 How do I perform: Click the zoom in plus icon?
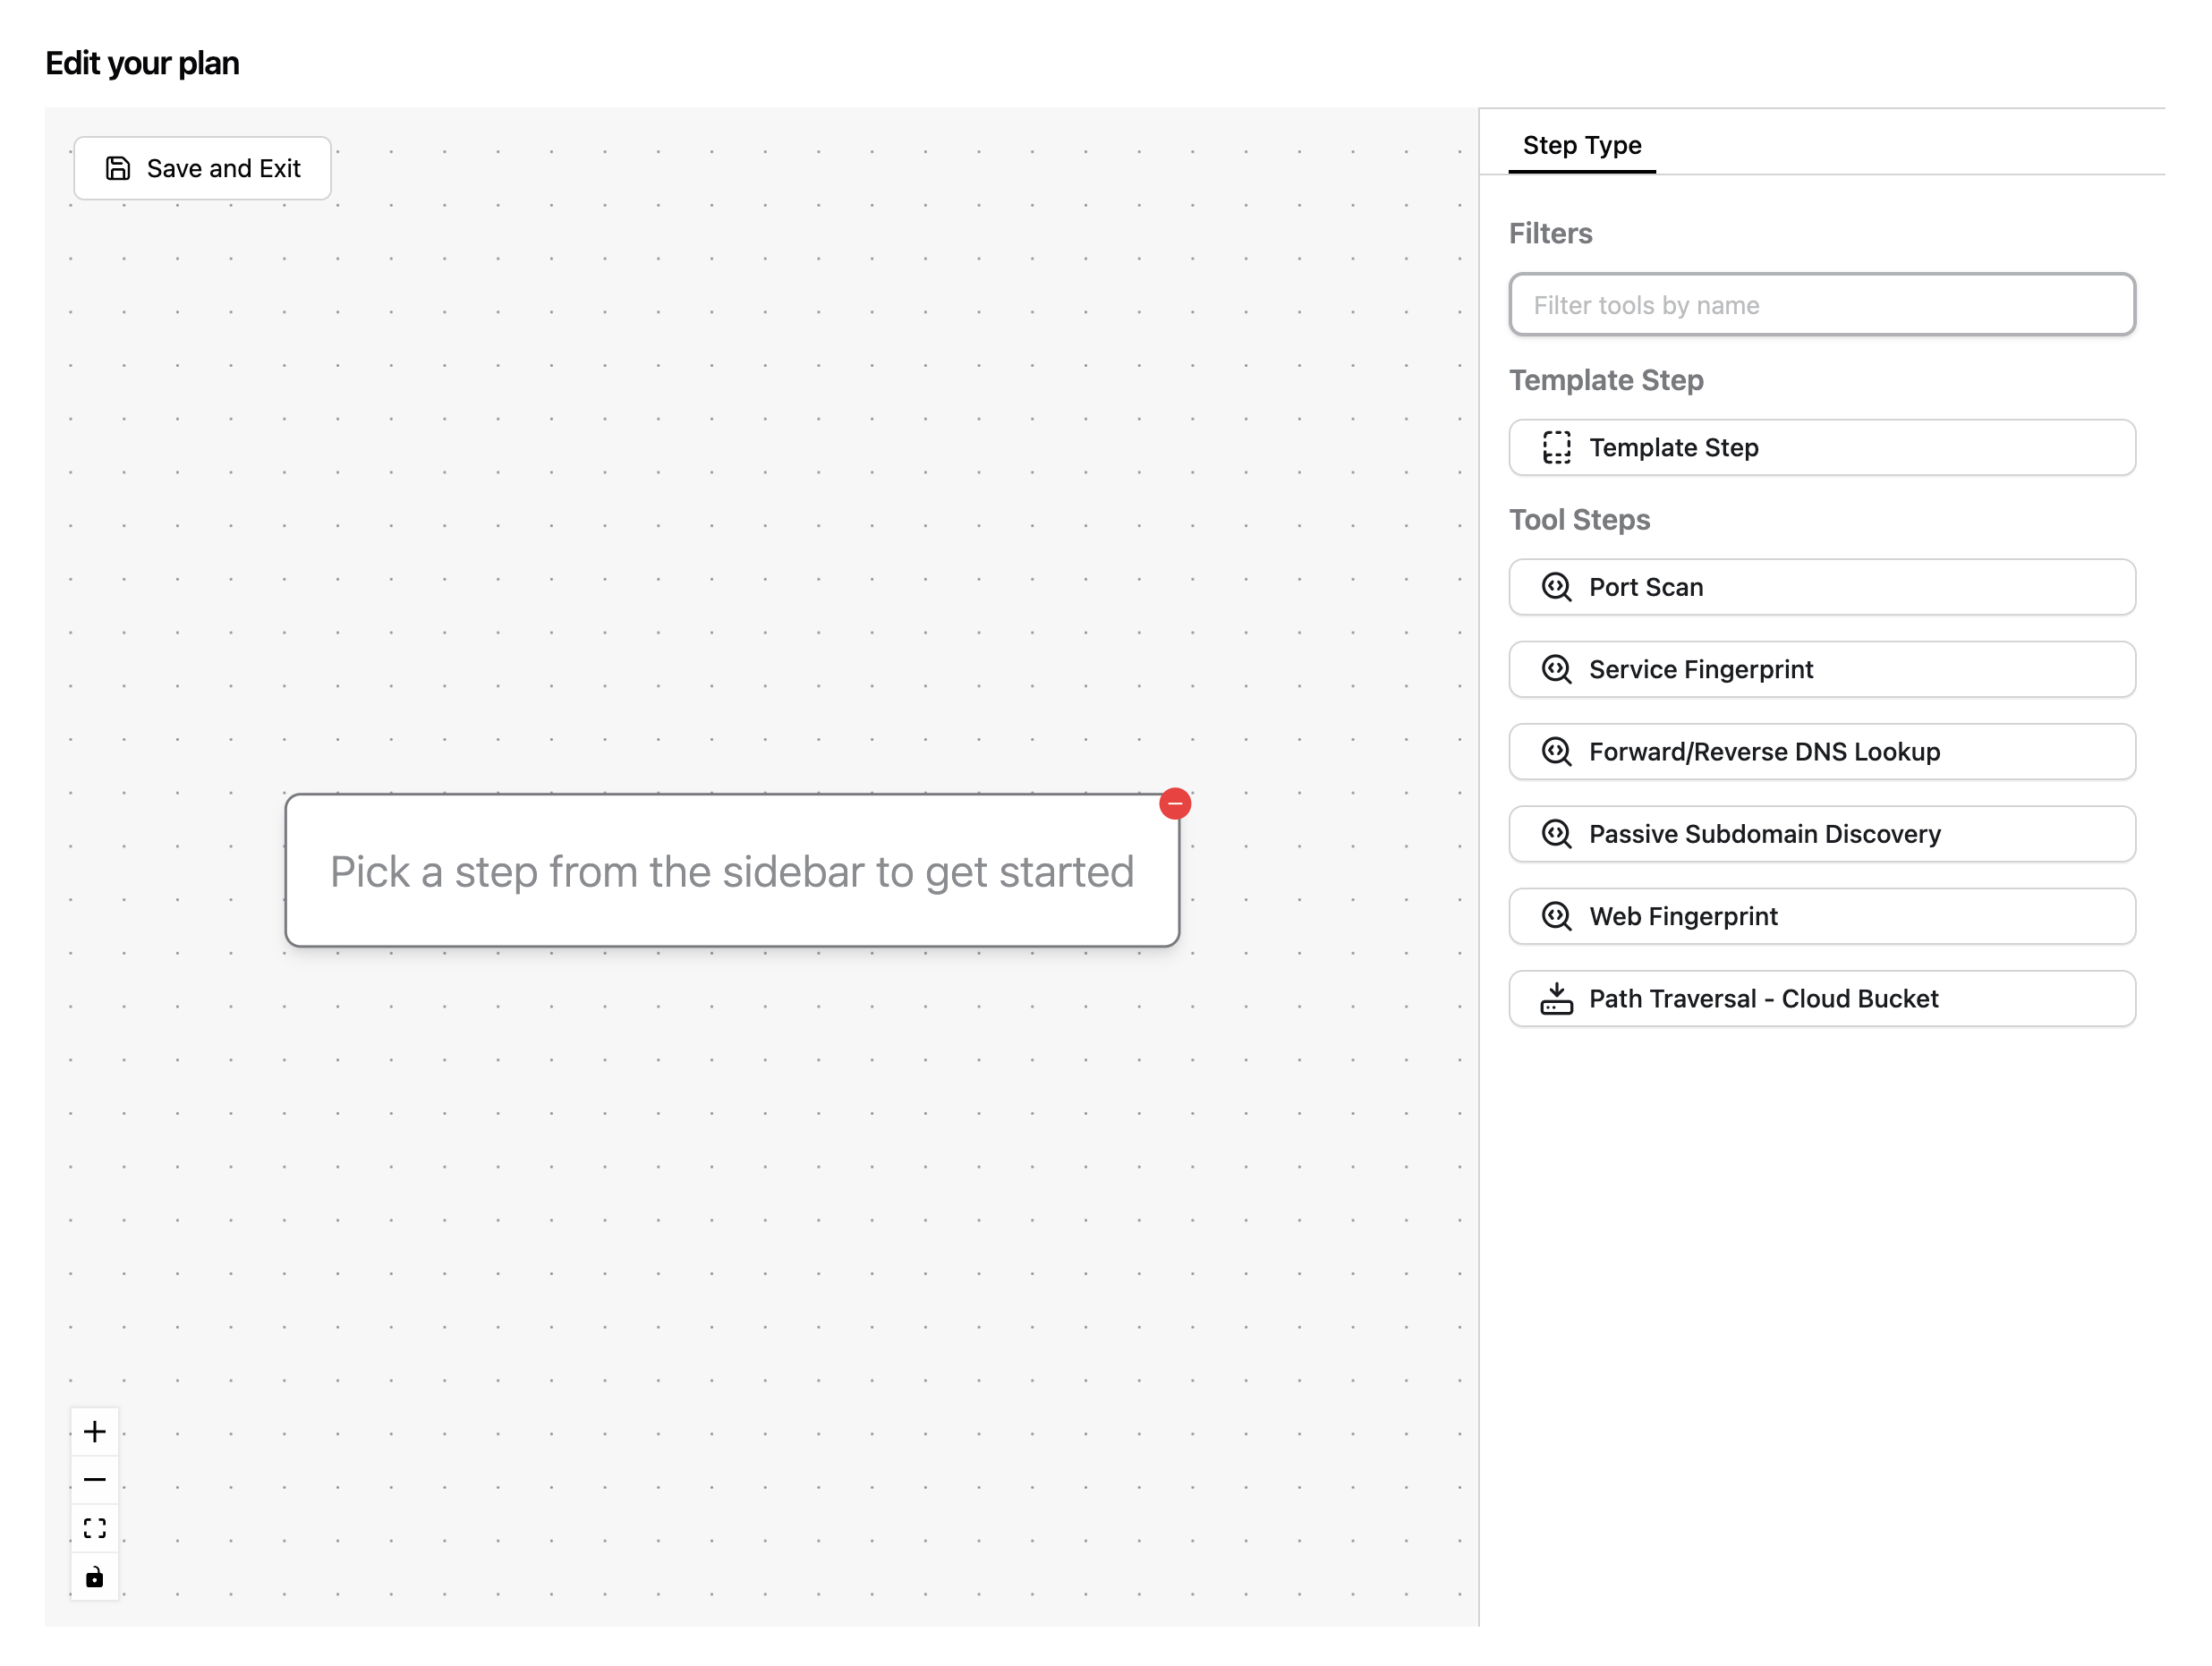point(95,1431)
